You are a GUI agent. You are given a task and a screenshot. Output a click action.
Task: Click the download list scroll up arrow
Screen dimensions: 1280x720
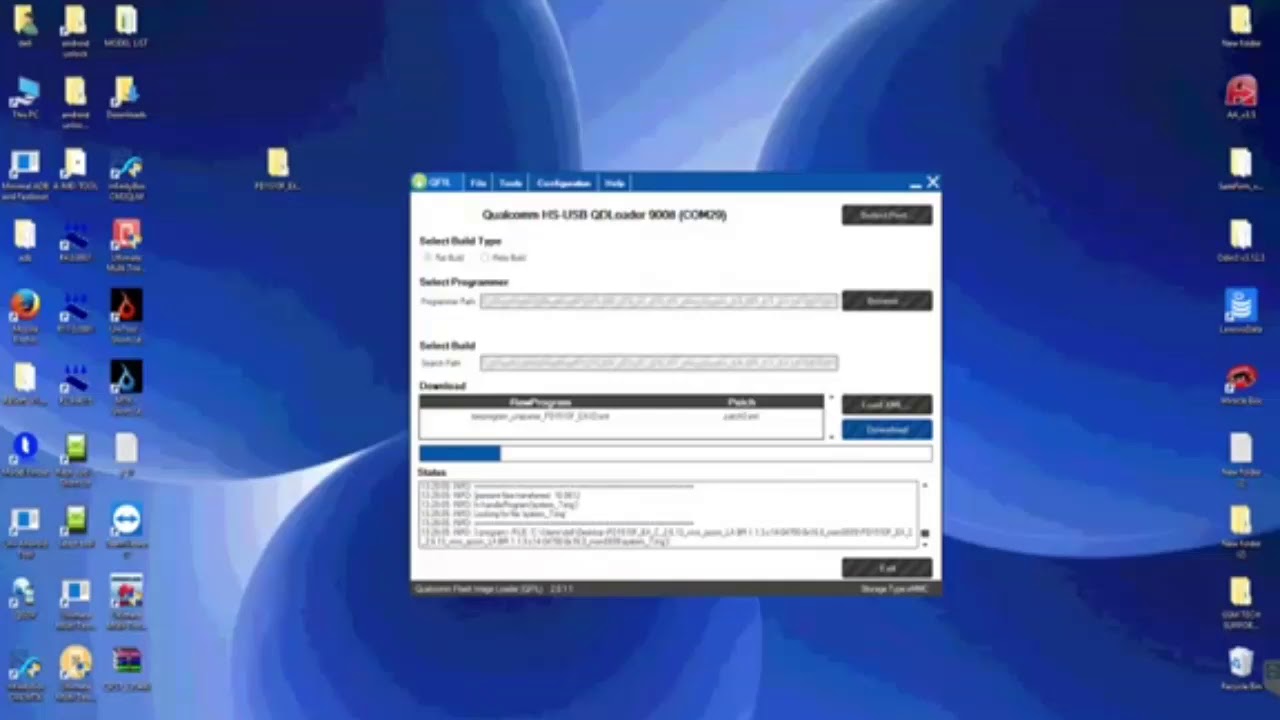point(830,399)
